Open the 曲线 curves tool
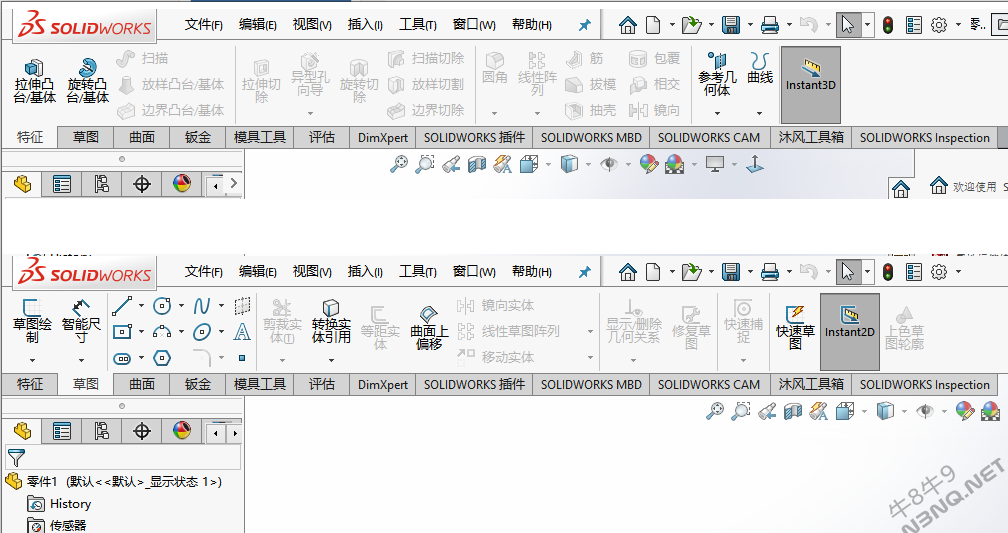The width and height of the screenshot is (1008, 533). [x=760, y=69]
